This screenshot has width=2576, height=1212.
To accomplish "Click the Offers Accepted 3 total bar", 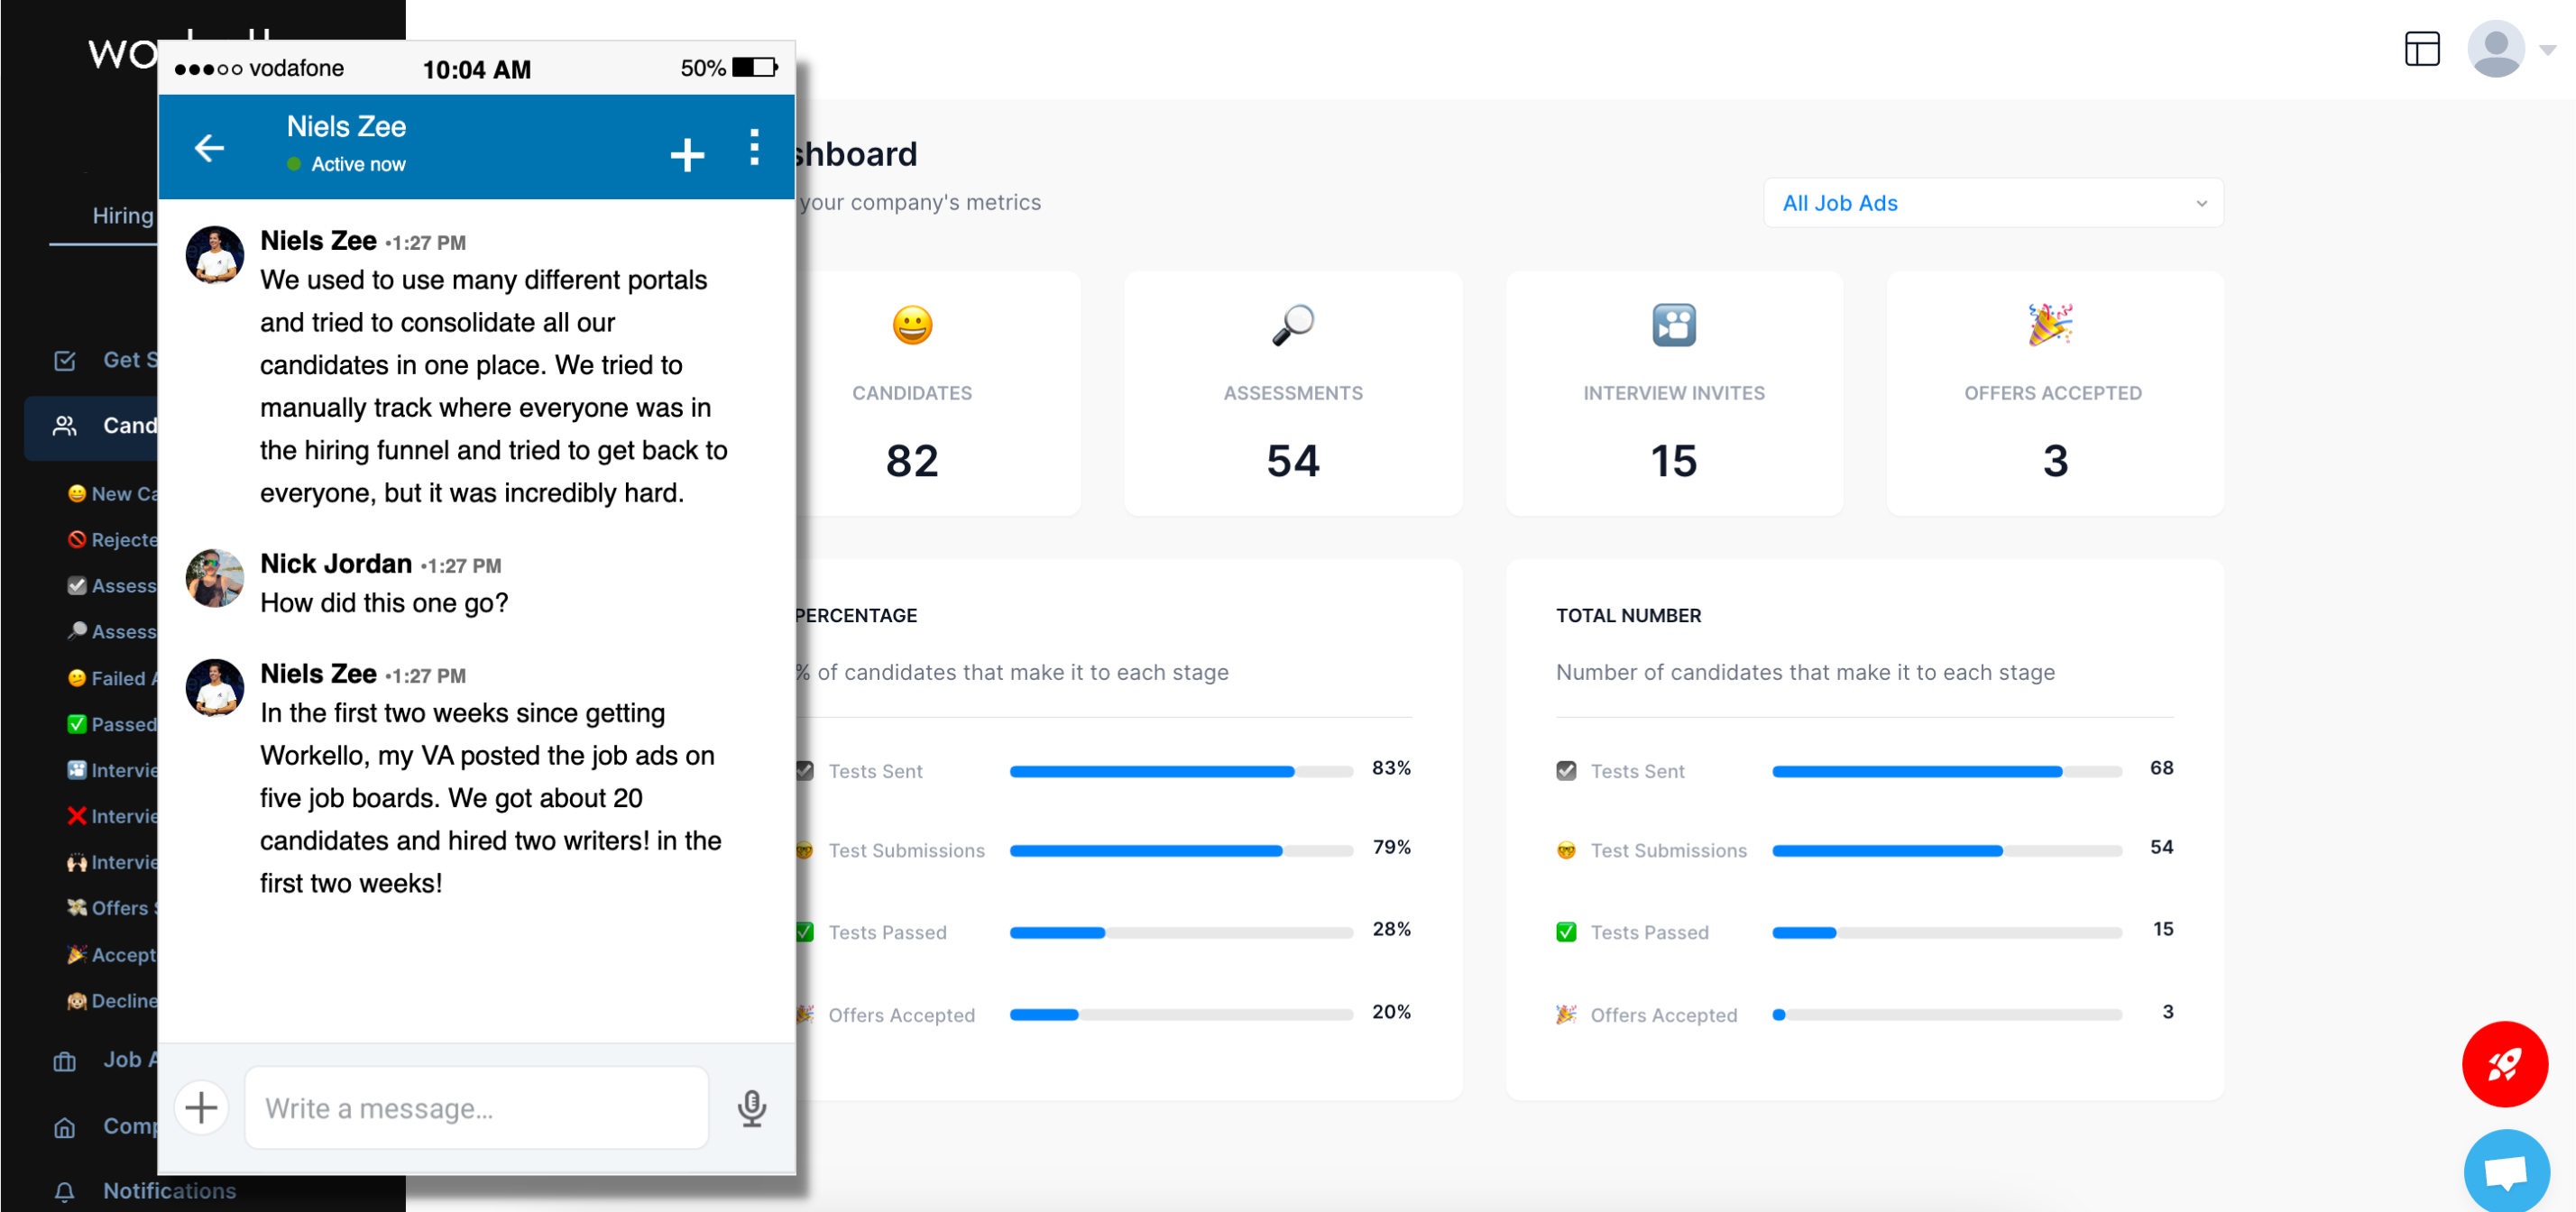I will 1946,1015.
